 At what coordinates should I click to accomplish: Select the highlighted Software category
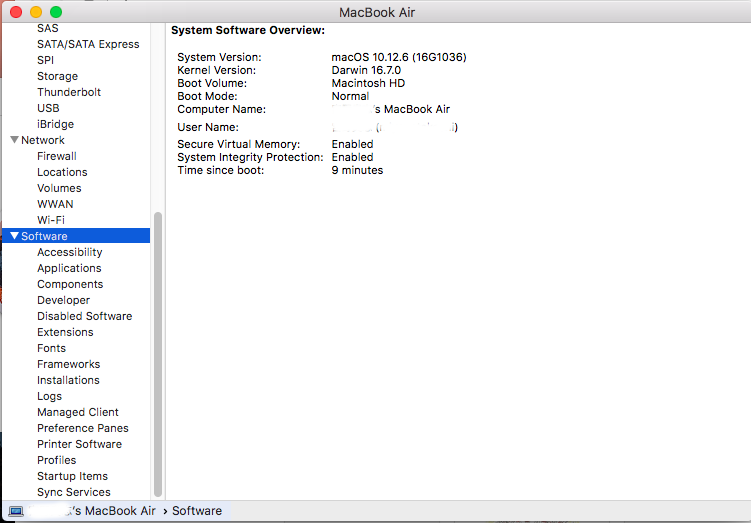[76, 236]
